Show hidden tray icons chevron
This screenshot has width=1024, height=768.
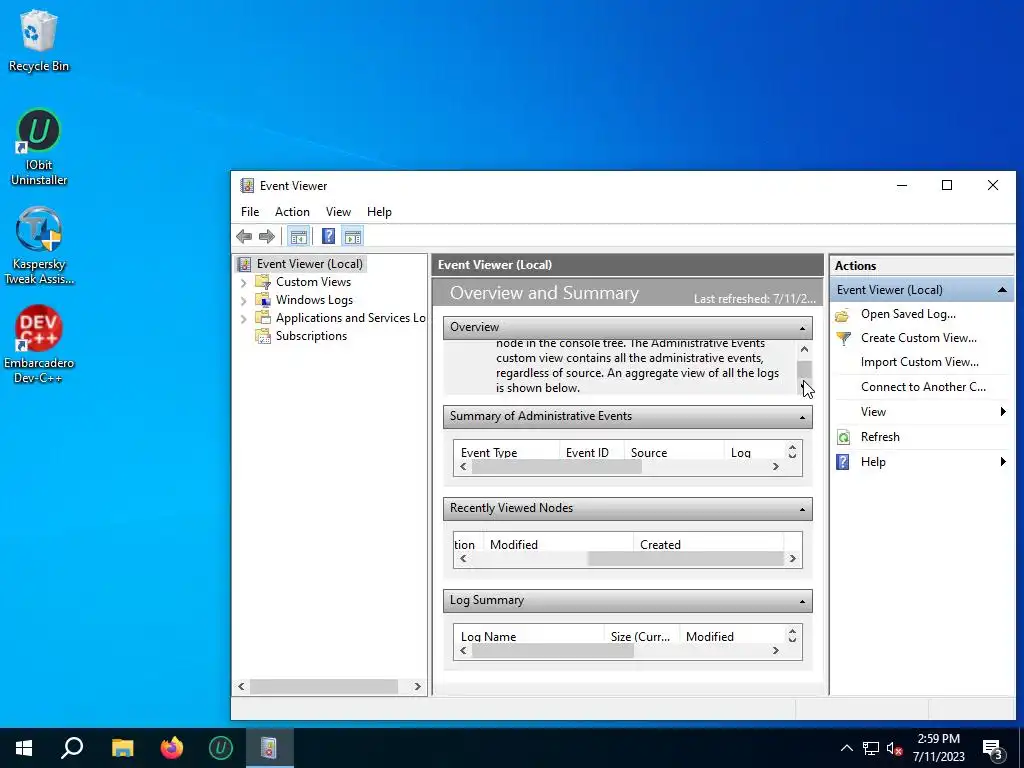pos(846,748)
